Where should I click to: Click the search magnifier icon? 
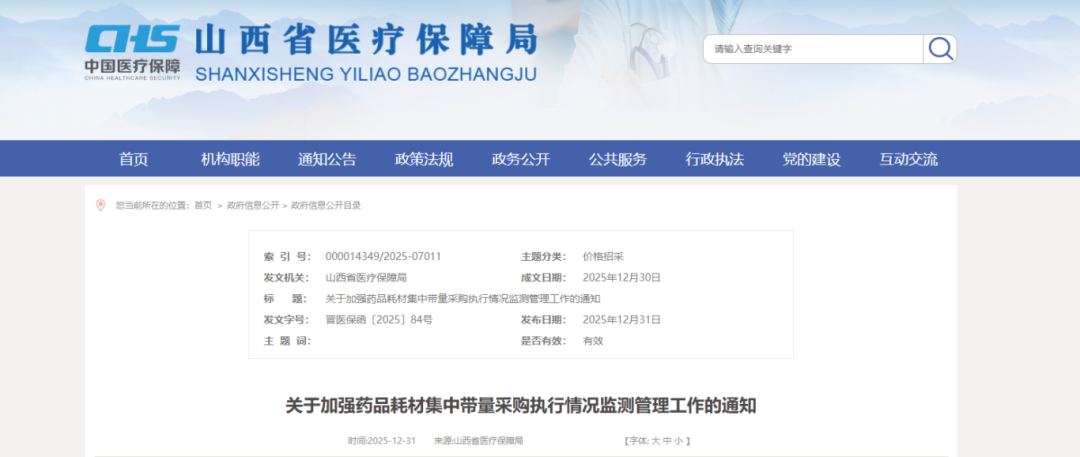(x=940, y=49)
